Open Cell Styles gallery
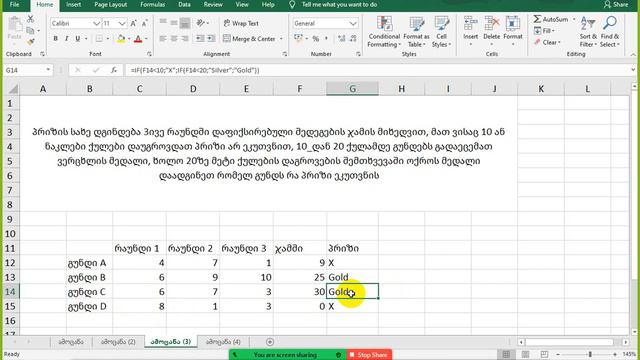Screen dimensions: 640x360 click(441, 32)
